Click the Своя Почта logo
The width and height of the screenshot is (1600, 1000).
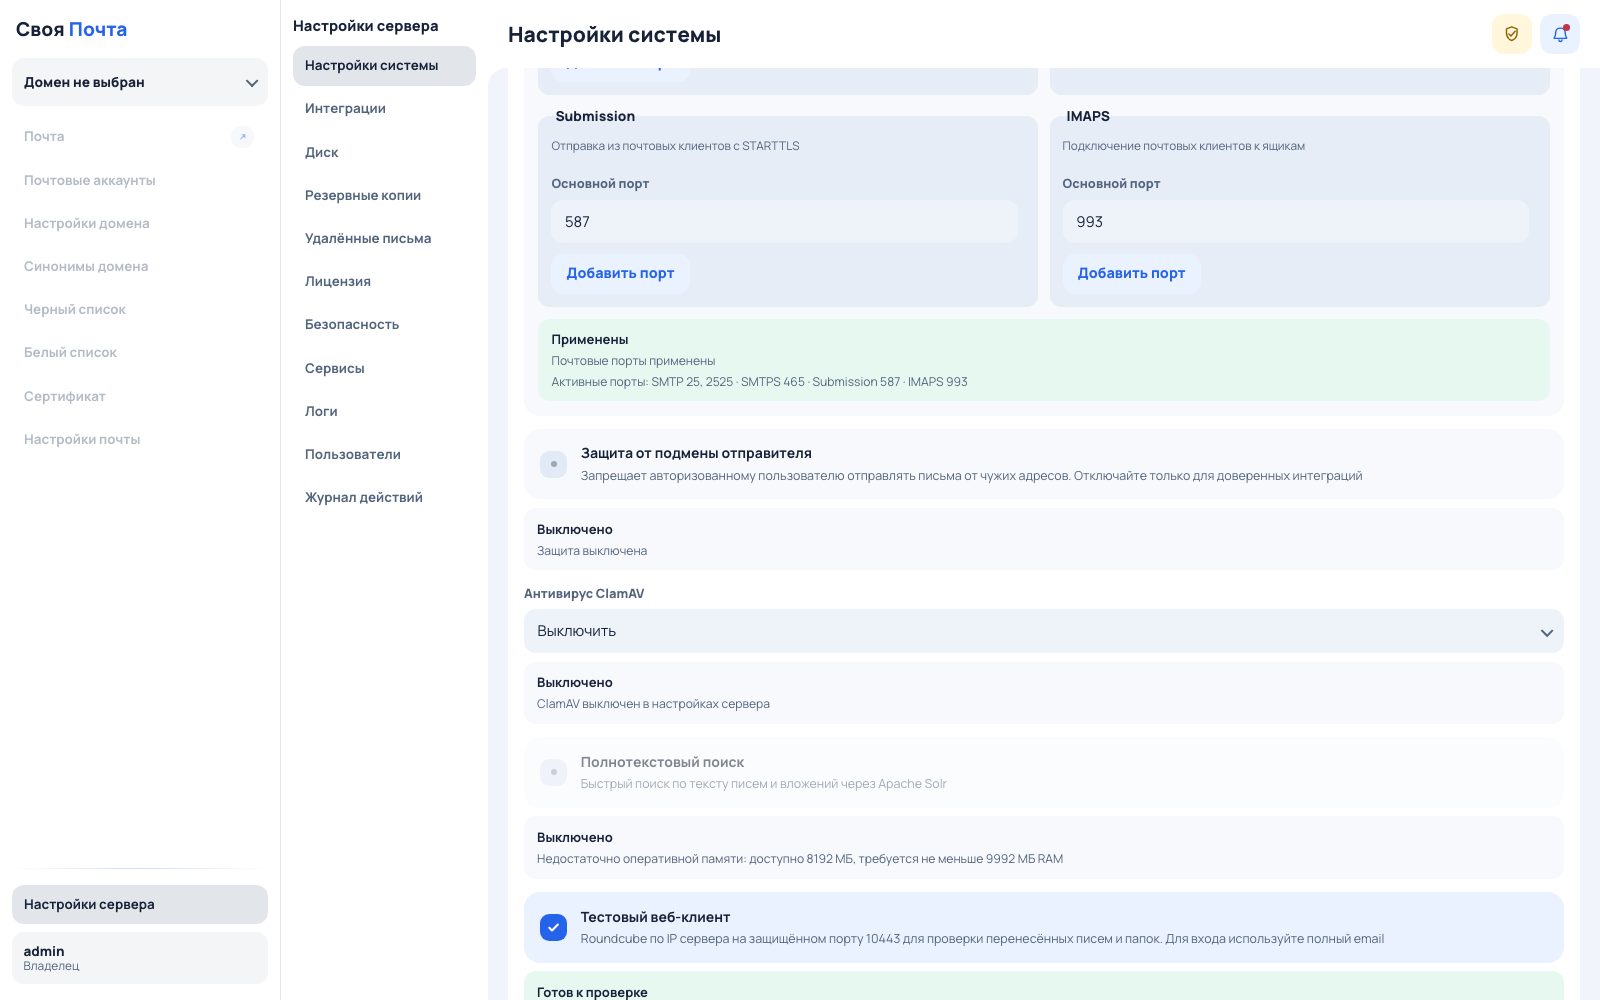click(x=71, y=29)
